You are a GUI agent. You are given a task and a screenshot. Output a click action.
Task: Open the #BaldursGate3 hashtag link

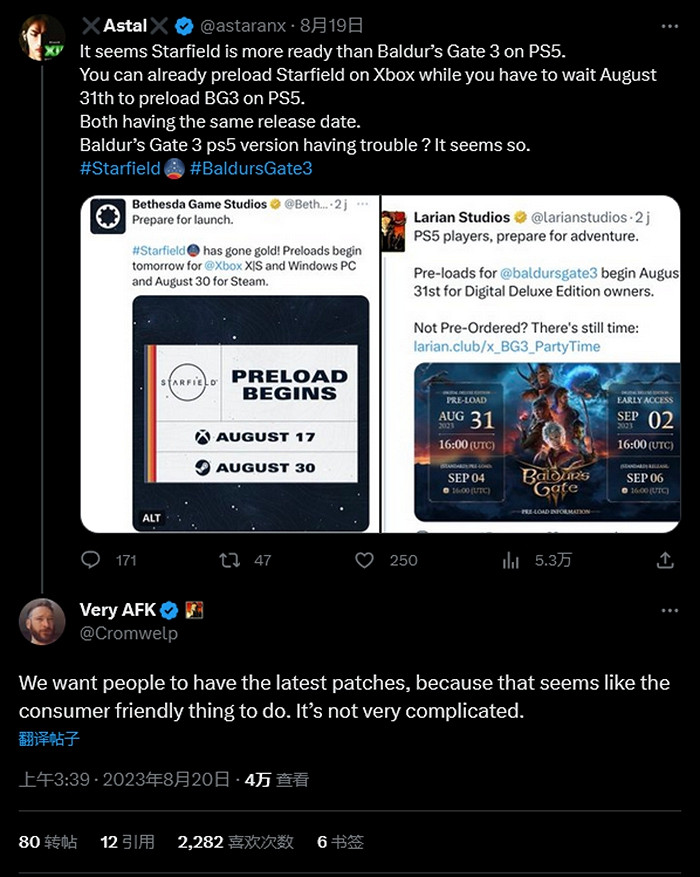pos(251,169)
